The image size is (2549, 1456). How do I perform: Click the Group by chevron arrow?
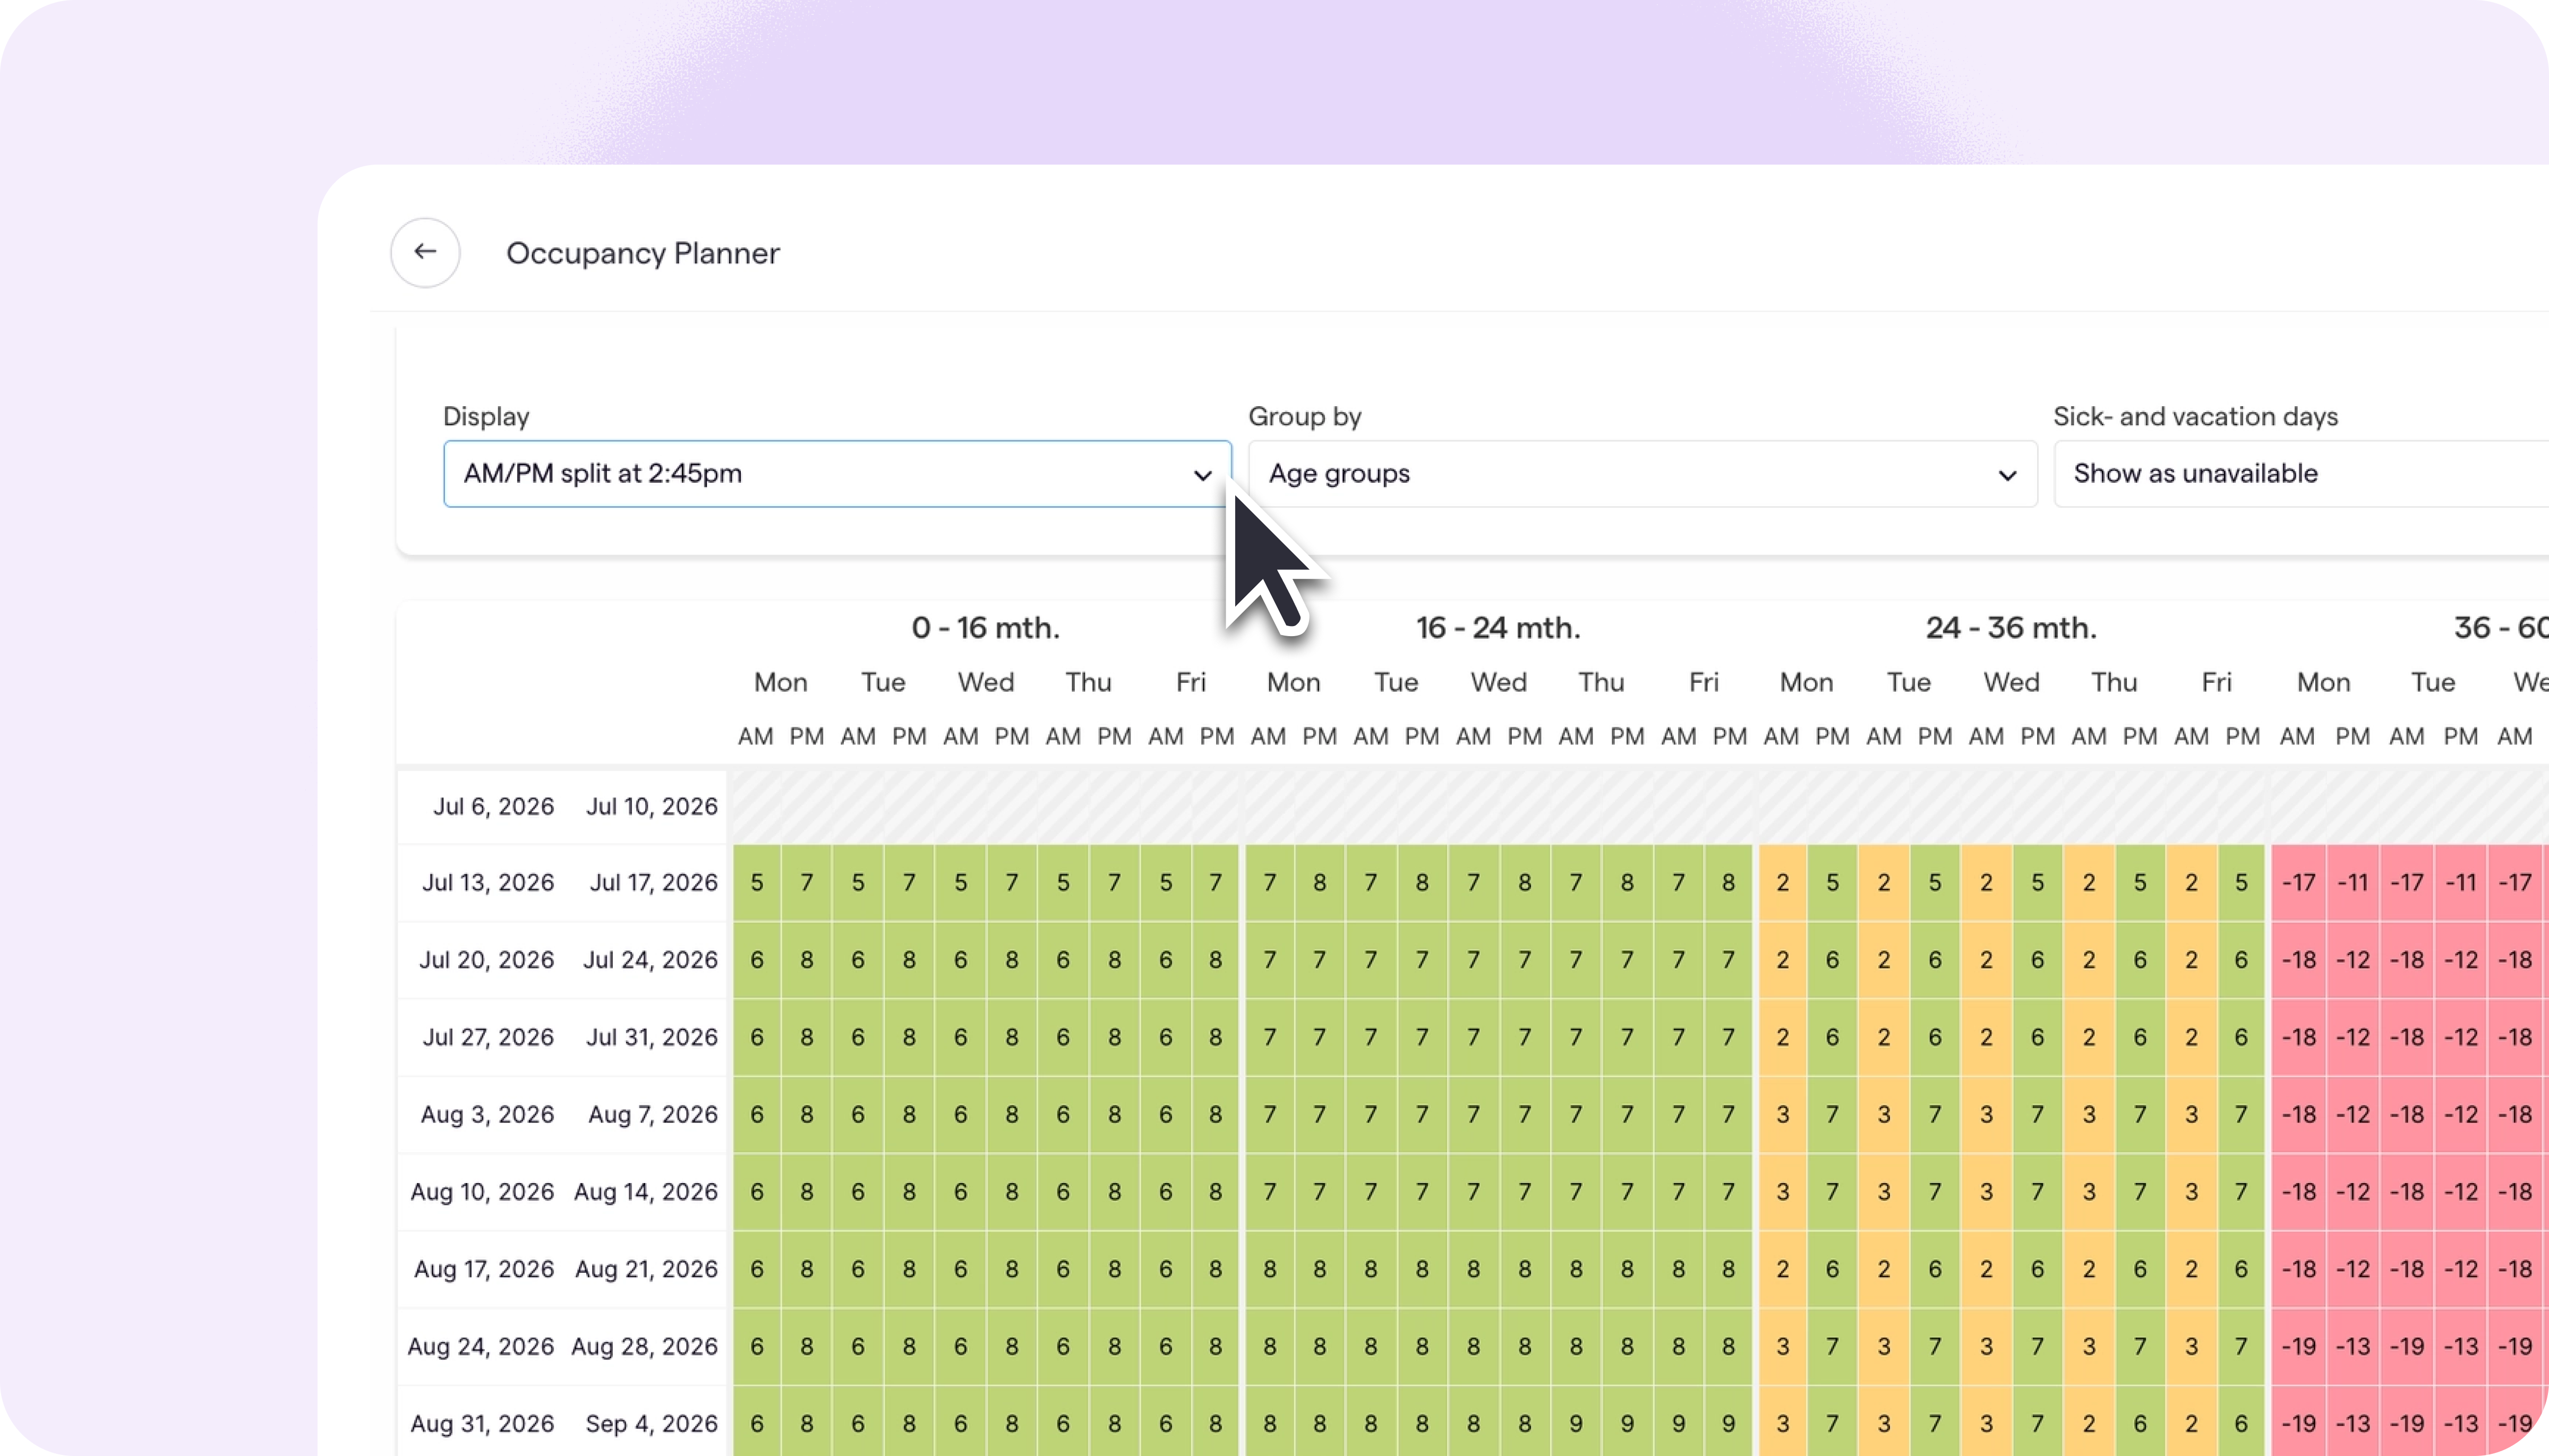[x=2007, y=475]
